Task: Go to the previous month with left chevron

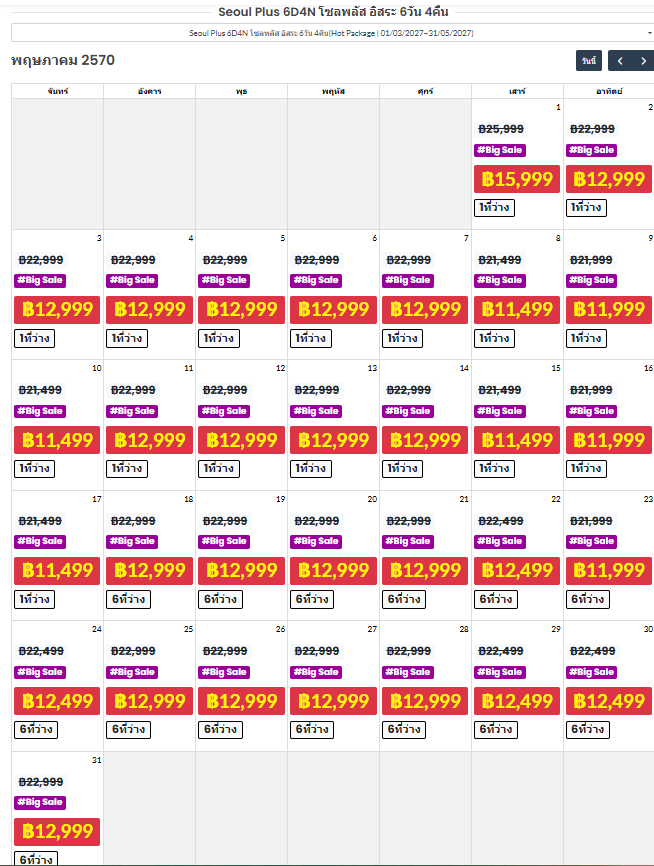Action: [620, 61]
